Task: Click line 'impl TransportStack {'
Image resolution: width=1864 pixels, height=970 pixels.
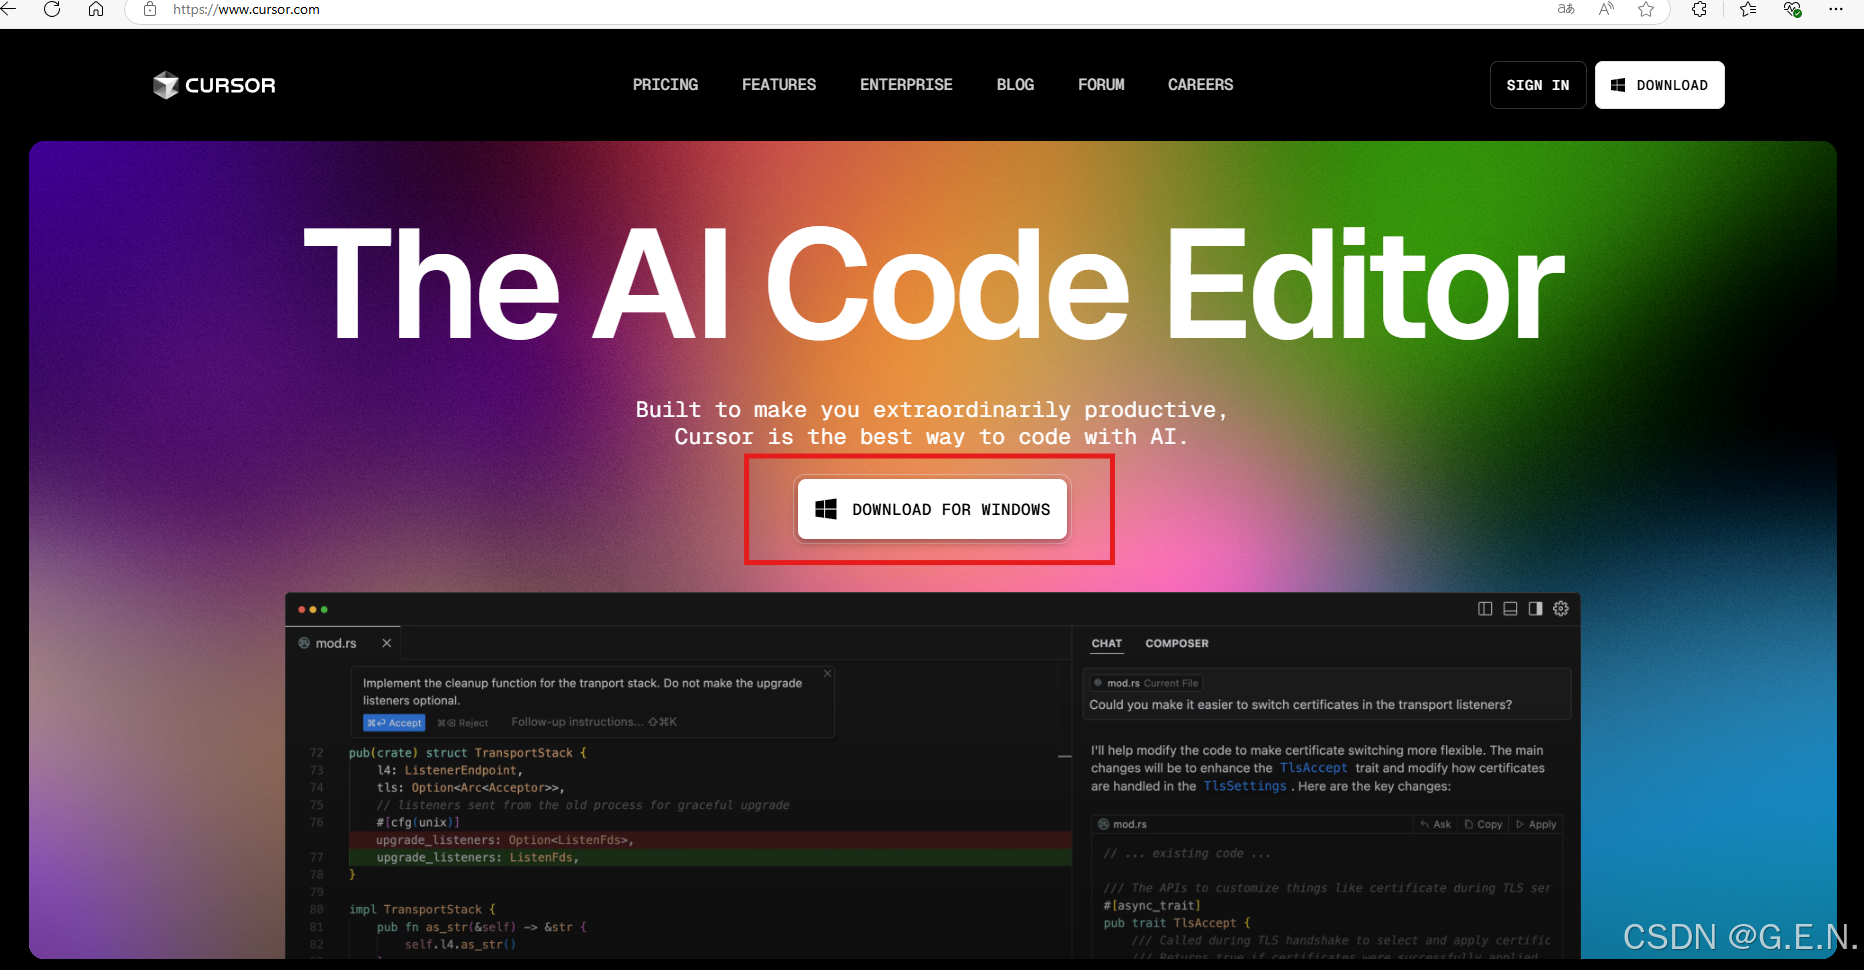Action: (x=422, y=910)
